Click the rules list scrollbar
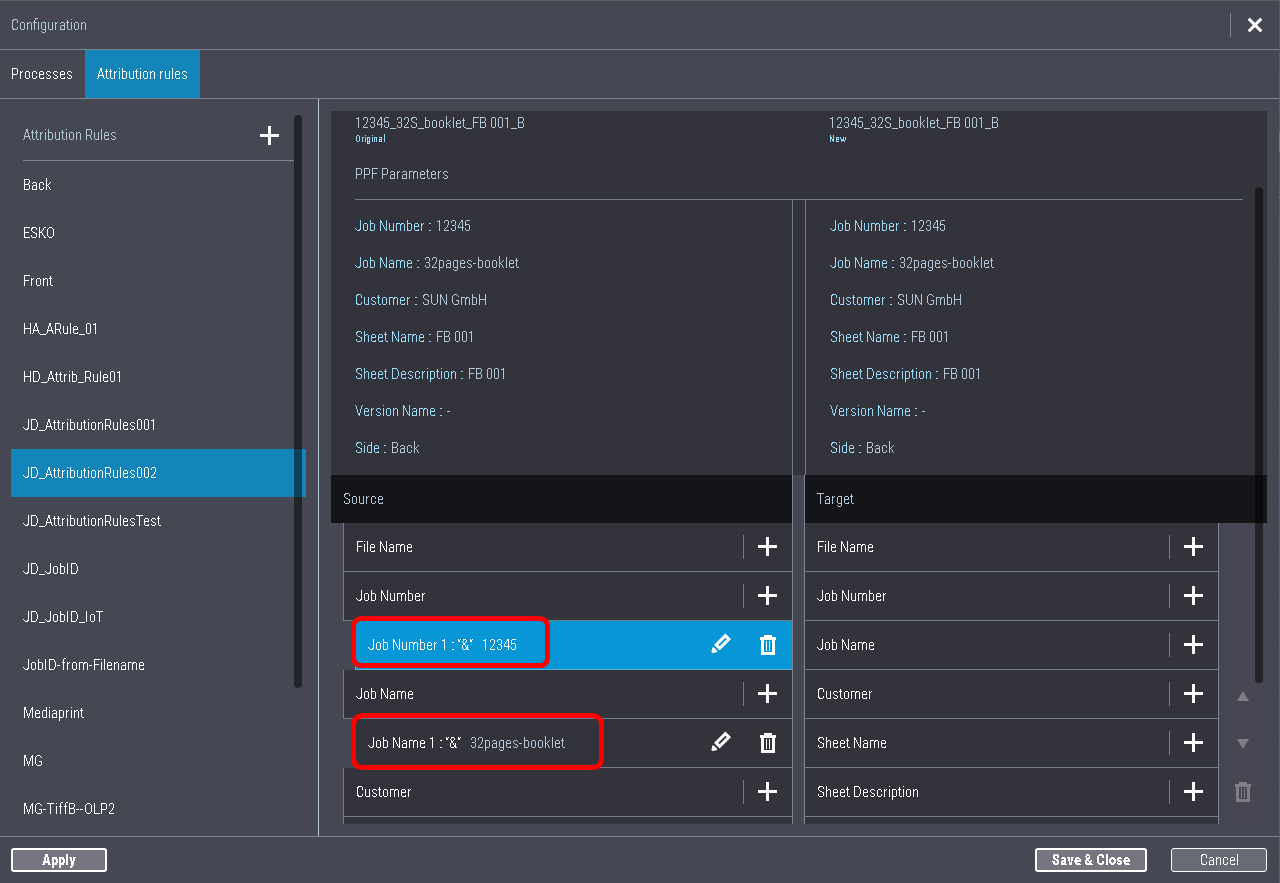The image size is (1280, 883). coord(298,402)
